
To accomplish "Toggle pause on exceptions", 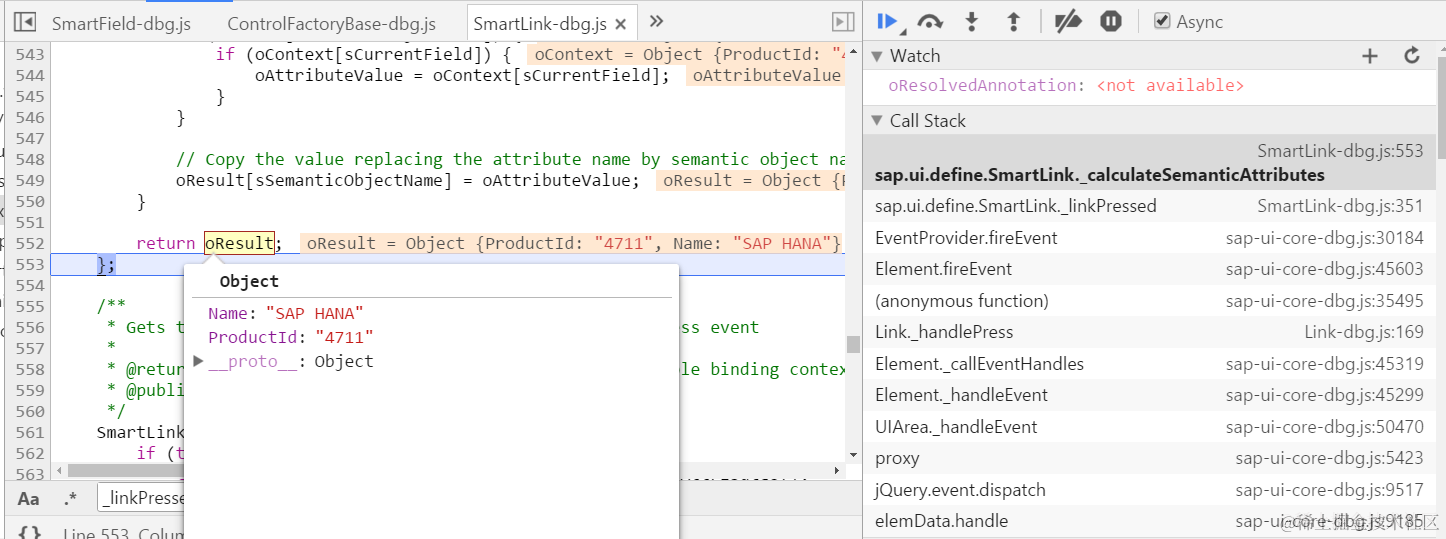I will pyautogui.click(x=1111, y=21).
